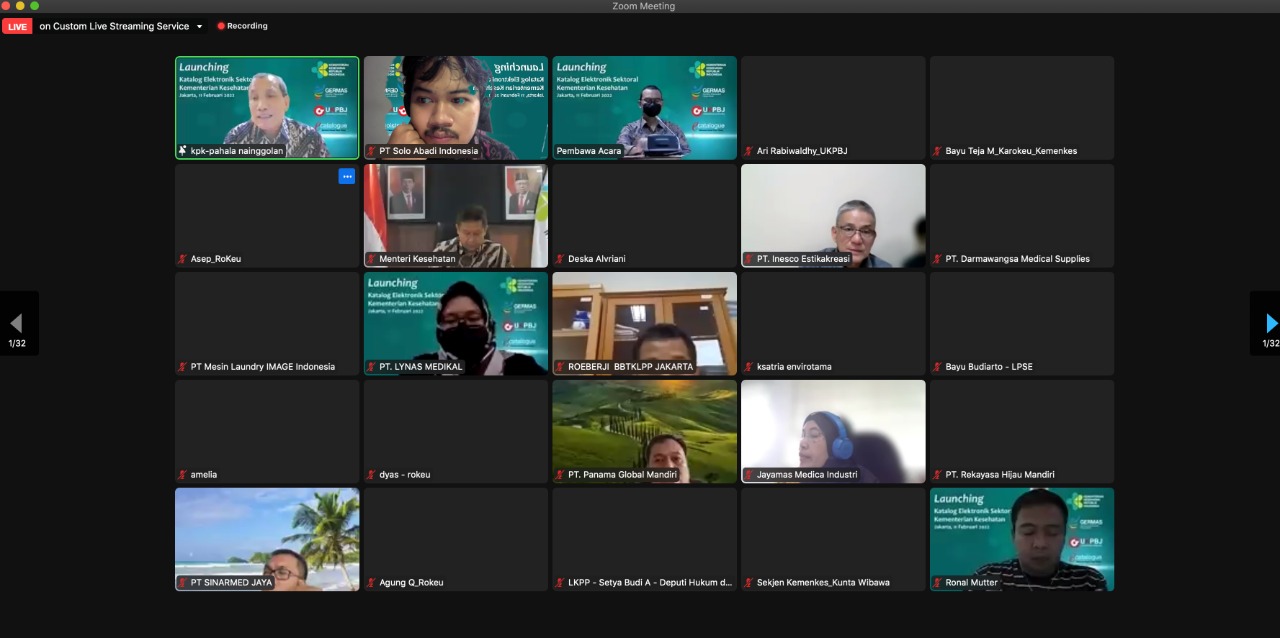Click name label 'Agung Q_Rokeu'
This screenshot has height=638, width=1280.
[411, 583]
